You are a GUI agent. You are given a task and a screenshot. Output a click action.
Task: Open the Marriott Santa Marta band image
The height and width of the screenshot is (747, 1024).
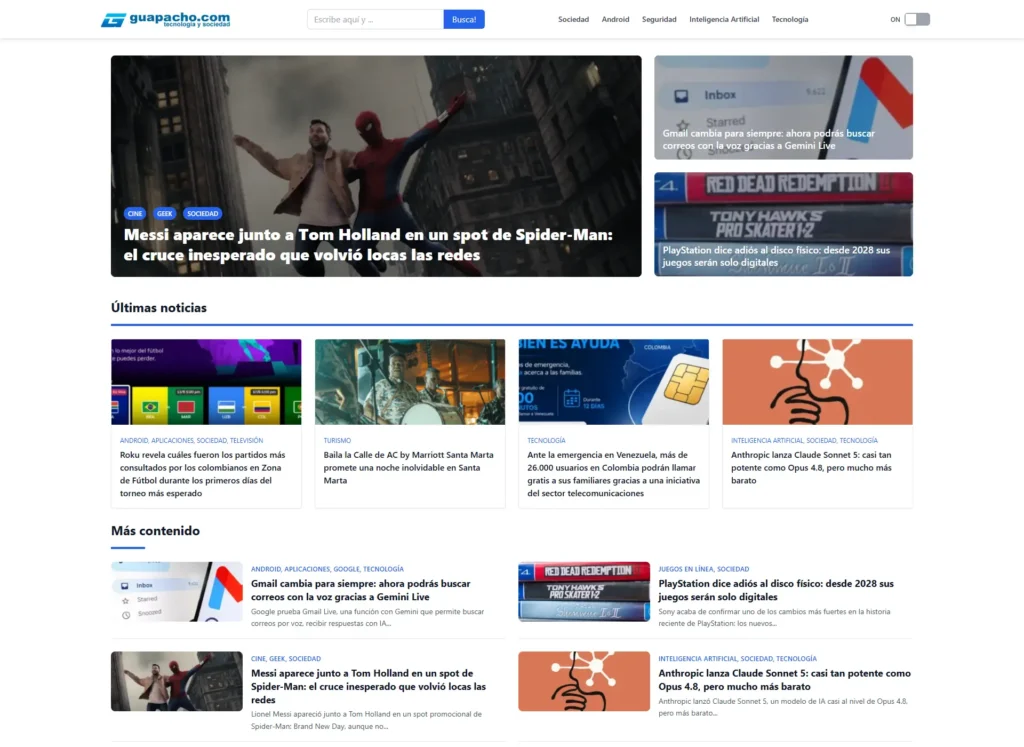[x=409, y=382]
